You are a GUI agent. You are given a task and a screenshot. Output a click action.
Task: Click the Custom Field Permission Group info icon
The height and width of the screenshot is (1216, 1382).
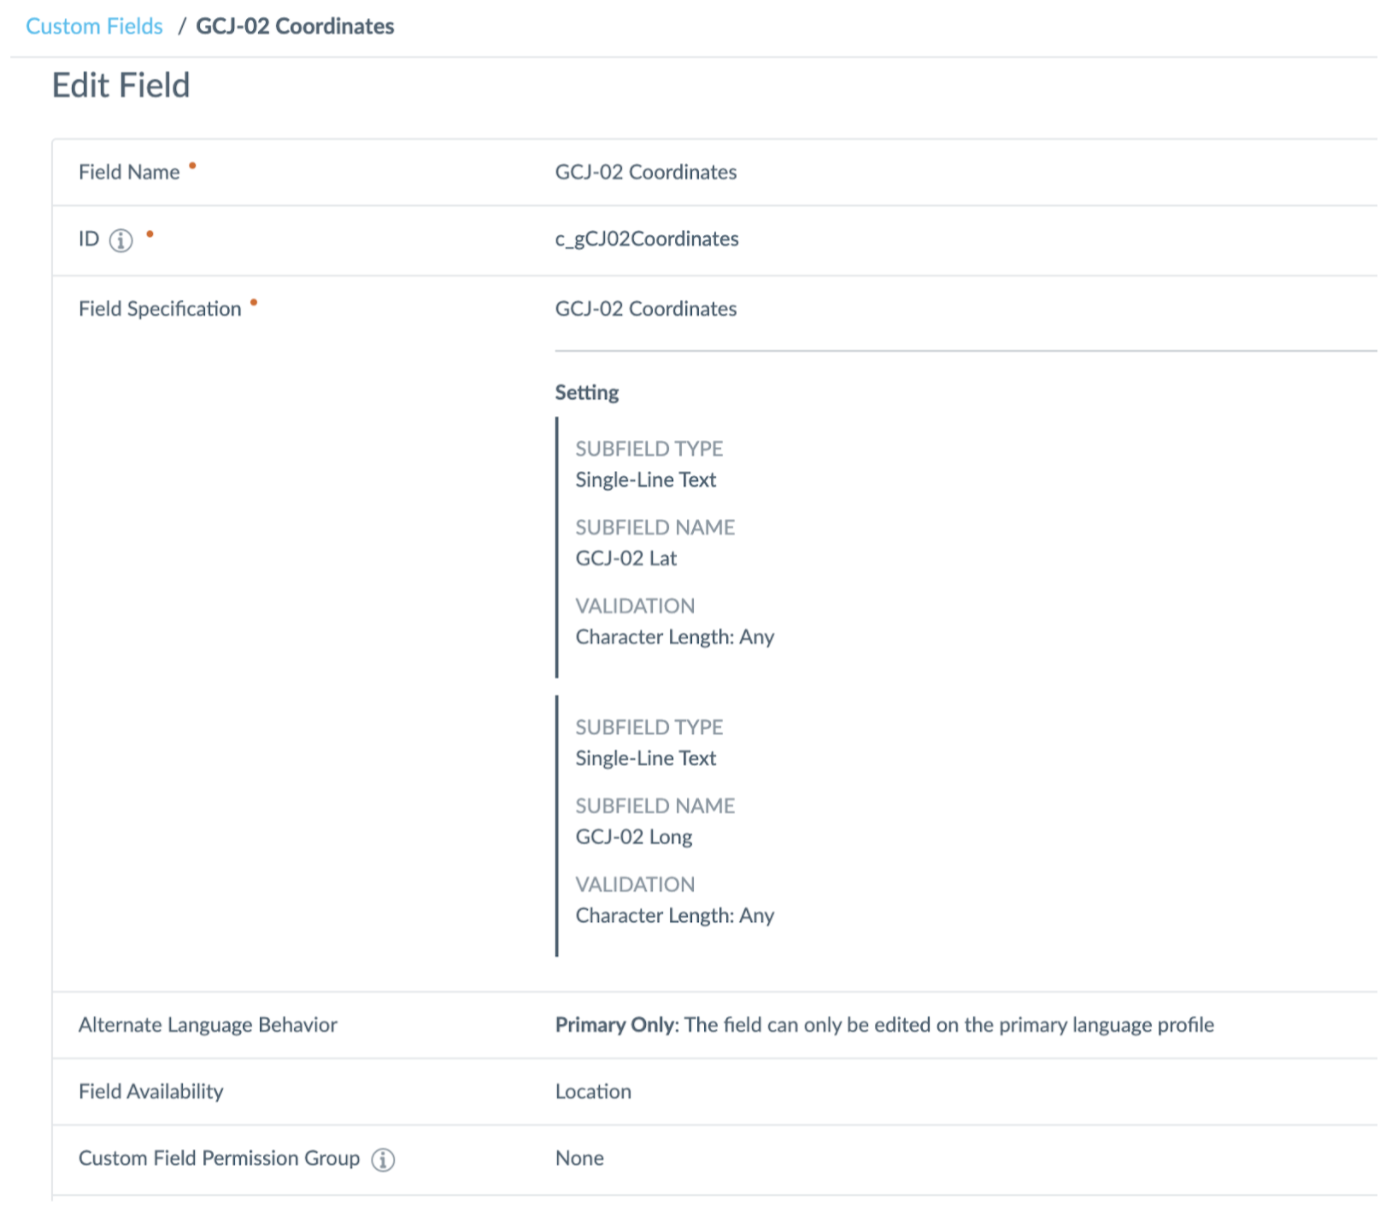(383, 1160)
